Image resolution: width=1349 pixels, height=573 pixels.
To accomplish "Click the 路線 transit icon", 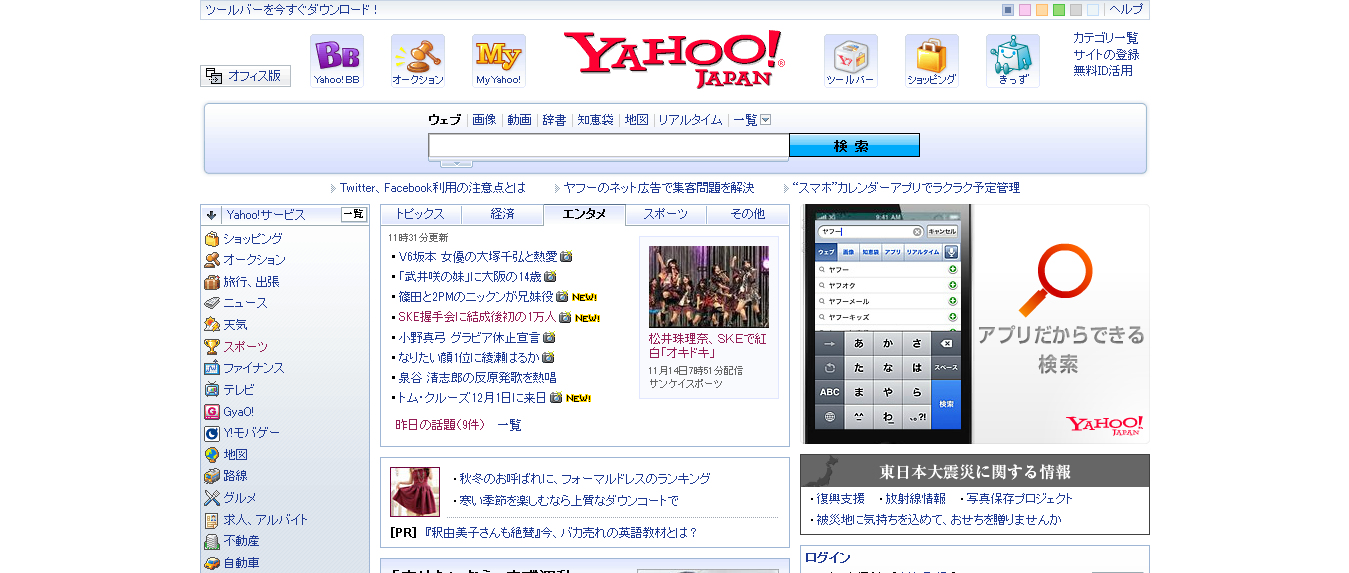I will 212,476.
